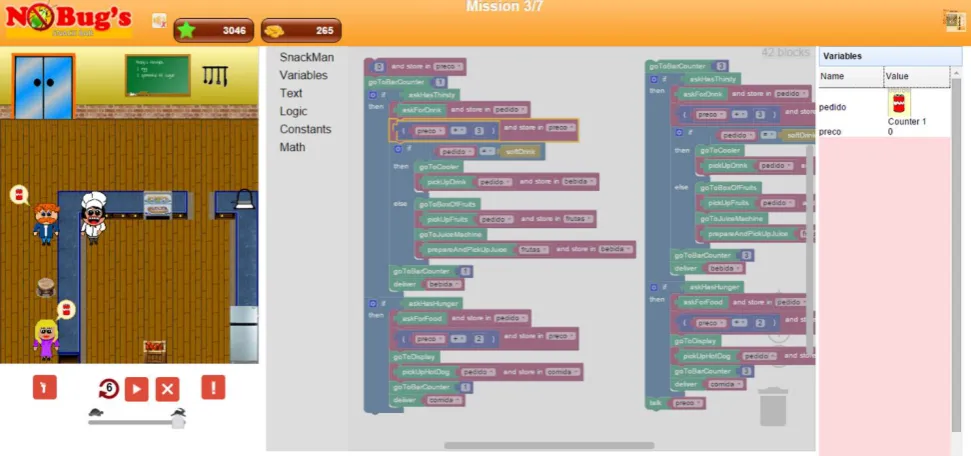Click the hot dog display on the counter
The height and width of the screenshot is (456, 971).
(157, 204)
